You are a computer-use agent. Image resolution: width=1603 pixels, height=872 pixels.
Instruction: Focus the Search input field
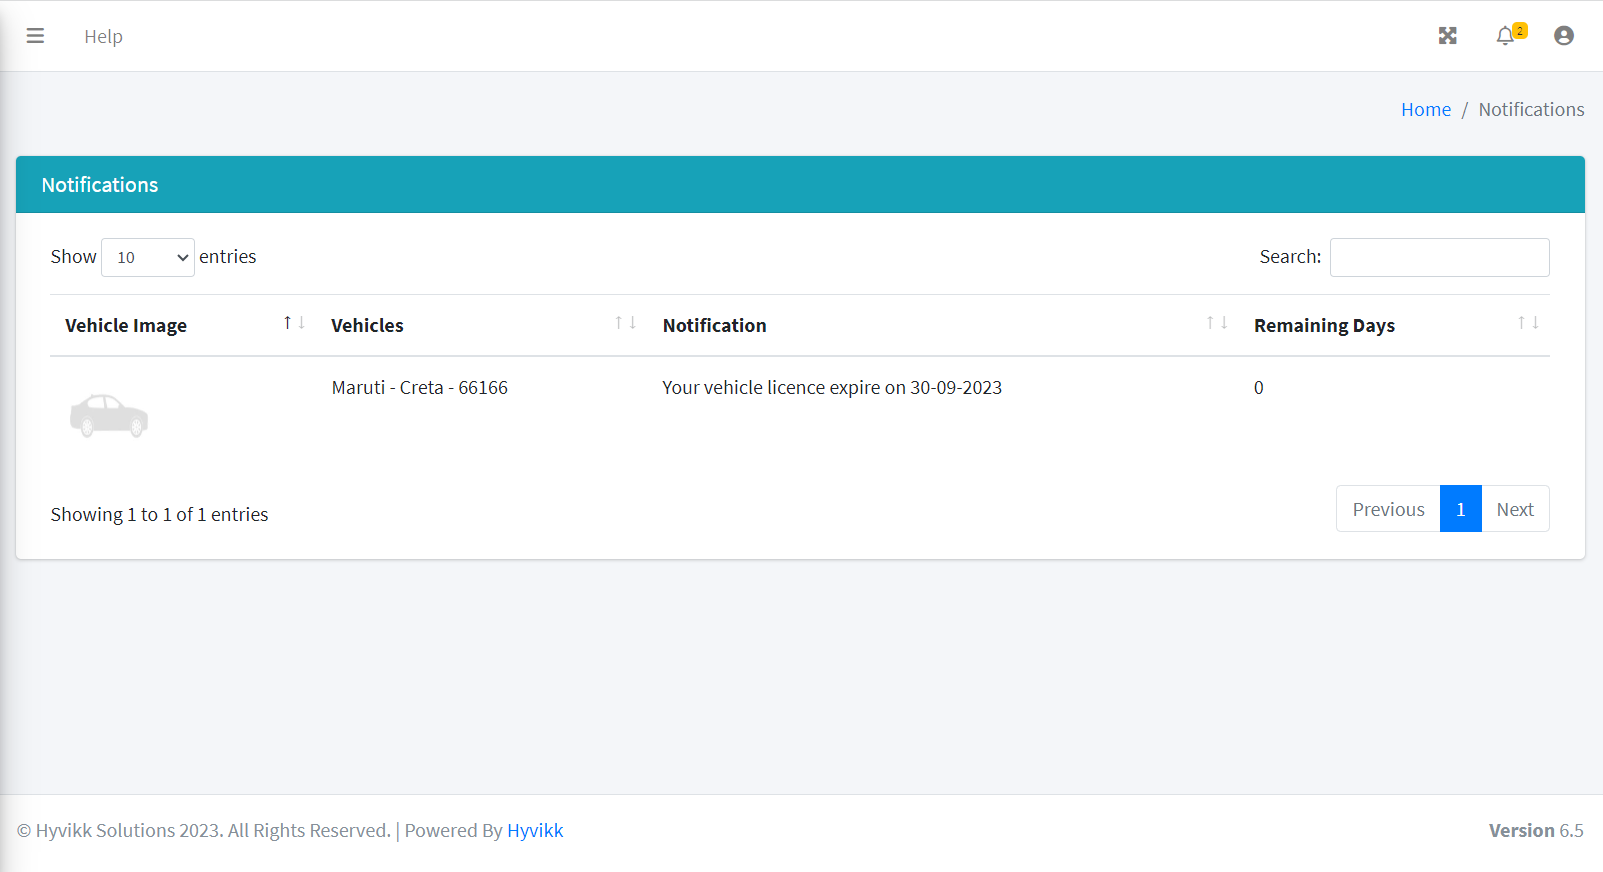tap(1439, 258)
